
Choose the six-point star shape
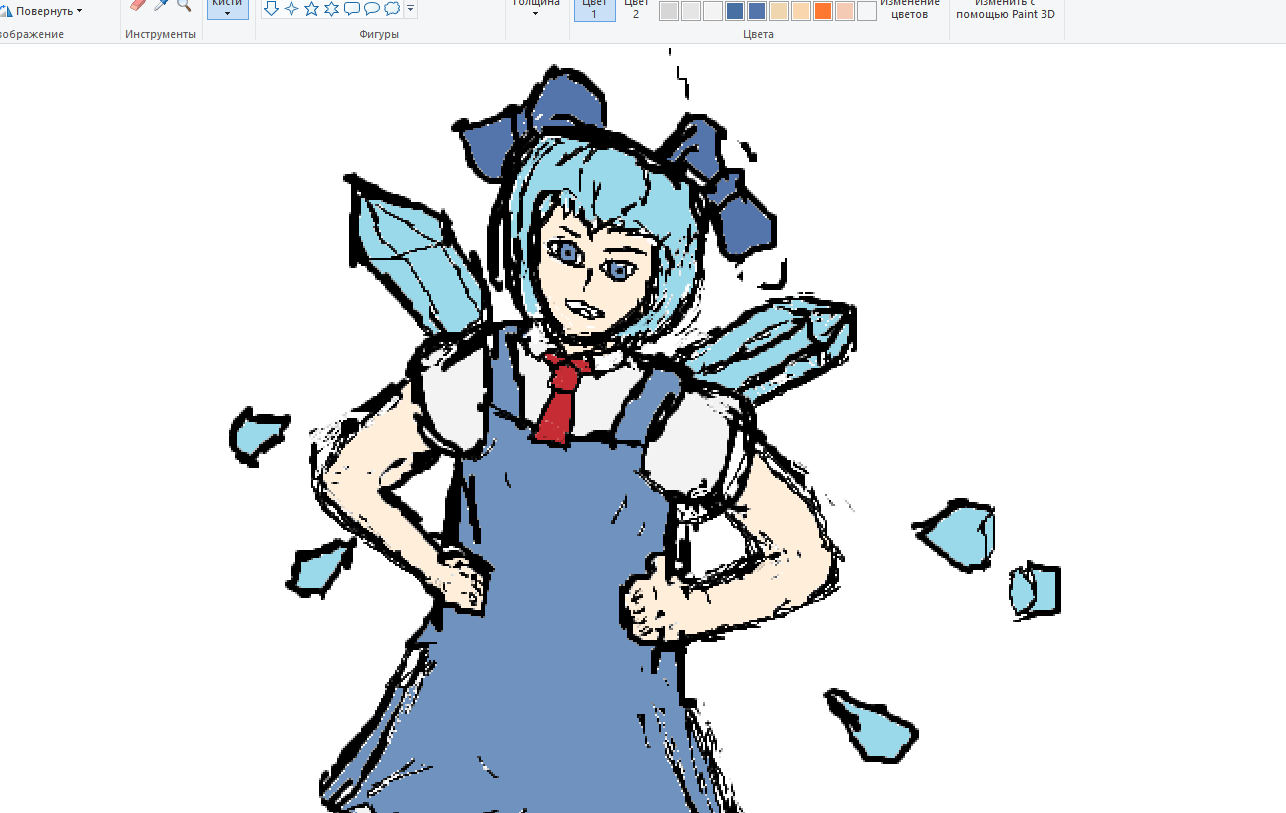[331, 8]
